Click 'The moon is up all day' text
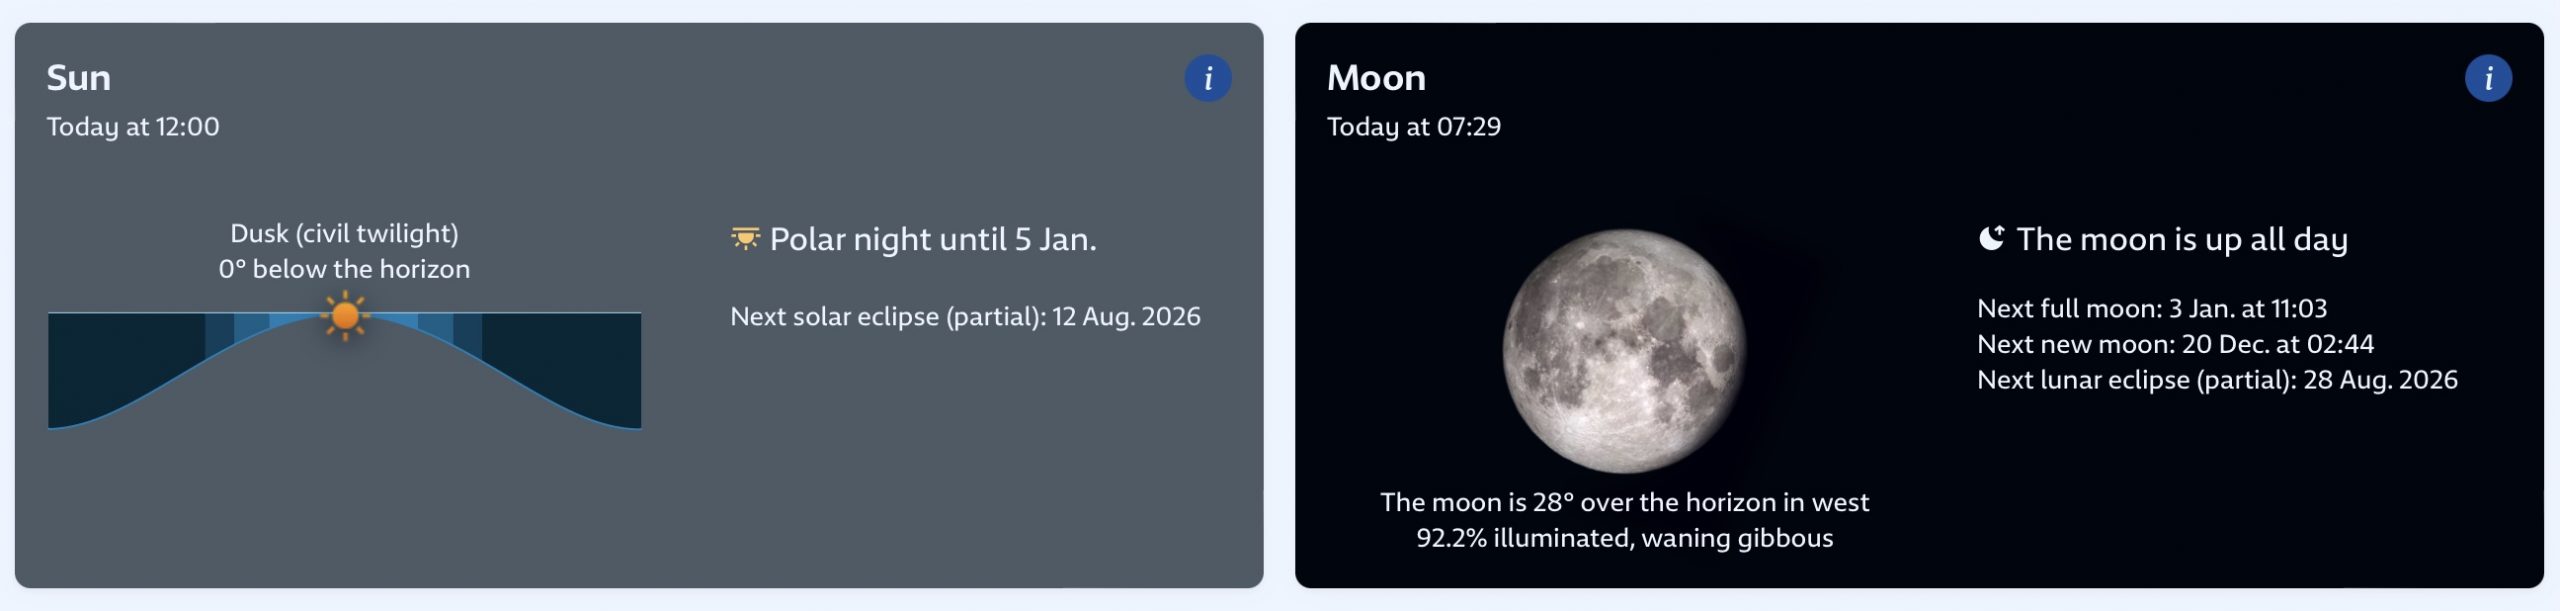Screen dimensions: 2560x611 click(x=2181, y=240)
